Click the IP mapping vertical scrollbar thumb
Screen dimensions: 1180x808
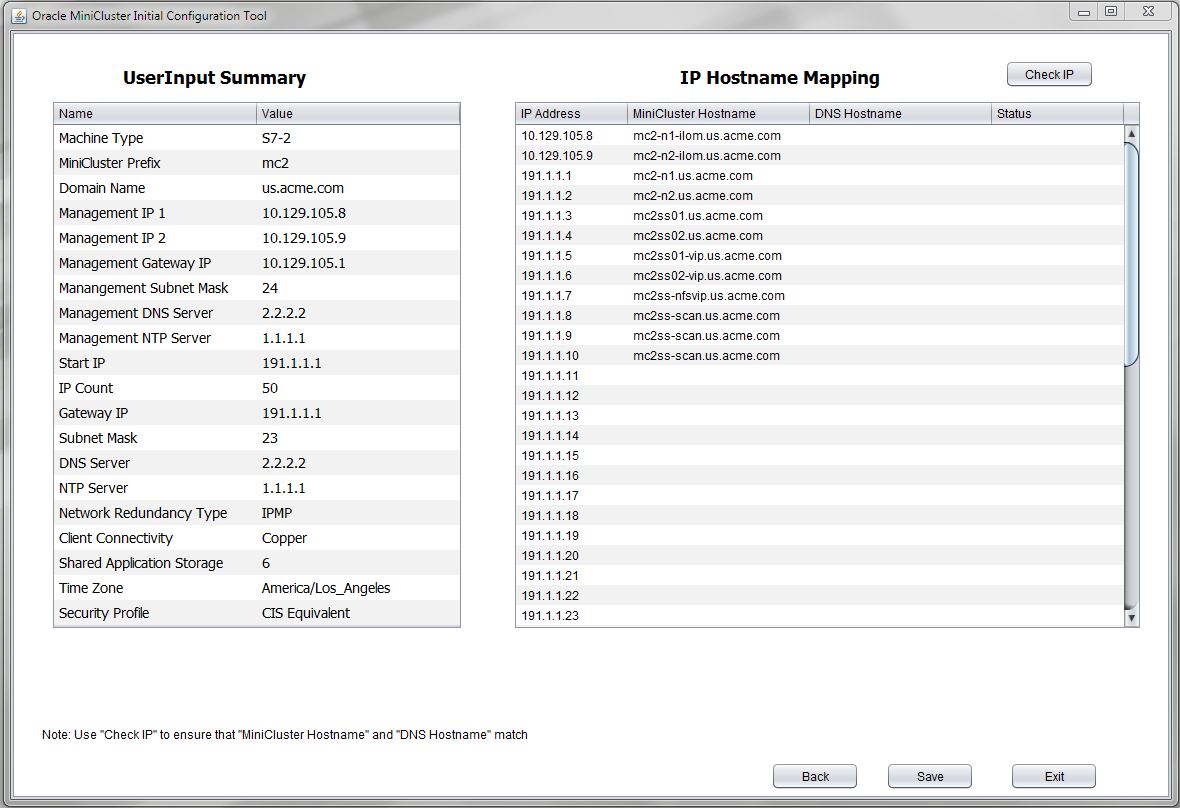(1131, 254)
